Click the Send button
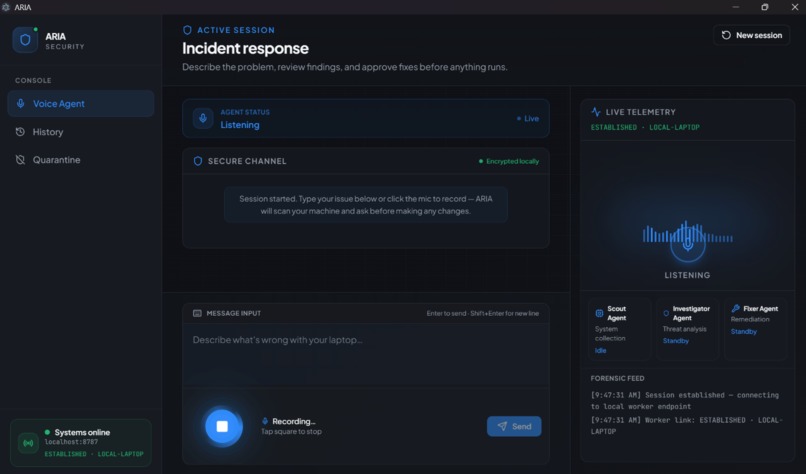 pyautogui.click(x=514, y=426)
